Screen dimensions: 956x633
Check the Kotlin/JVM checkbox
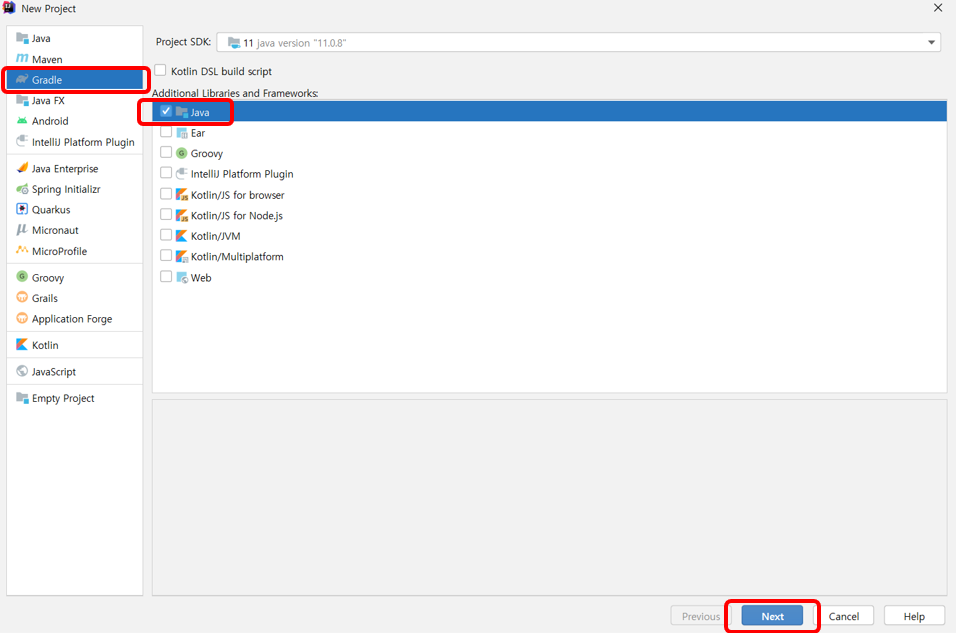[x=166, y=235]
